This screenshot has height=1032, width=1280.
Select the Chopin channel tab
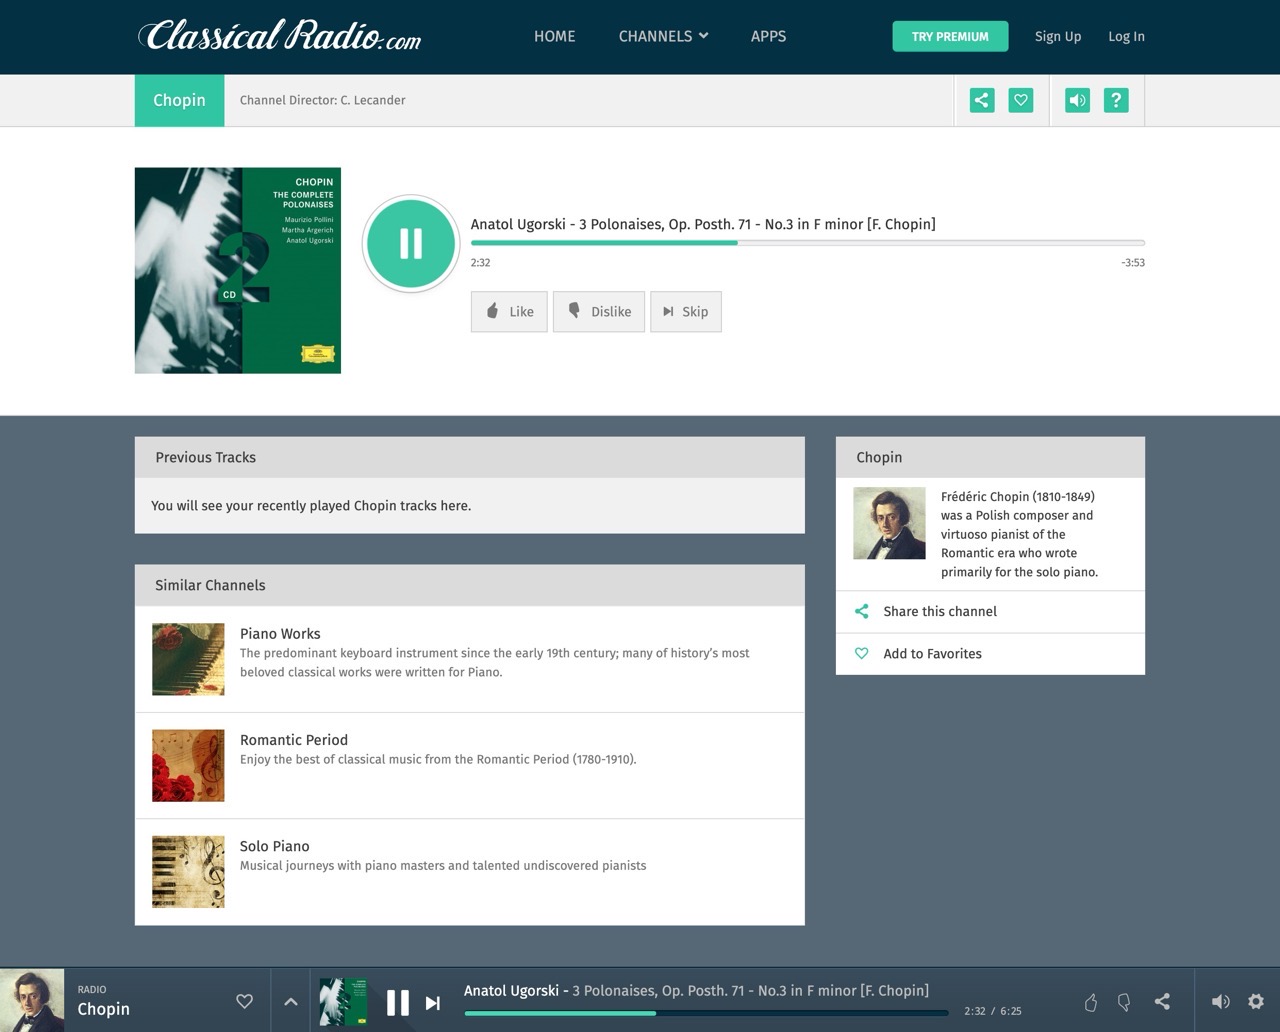[179, 100]
